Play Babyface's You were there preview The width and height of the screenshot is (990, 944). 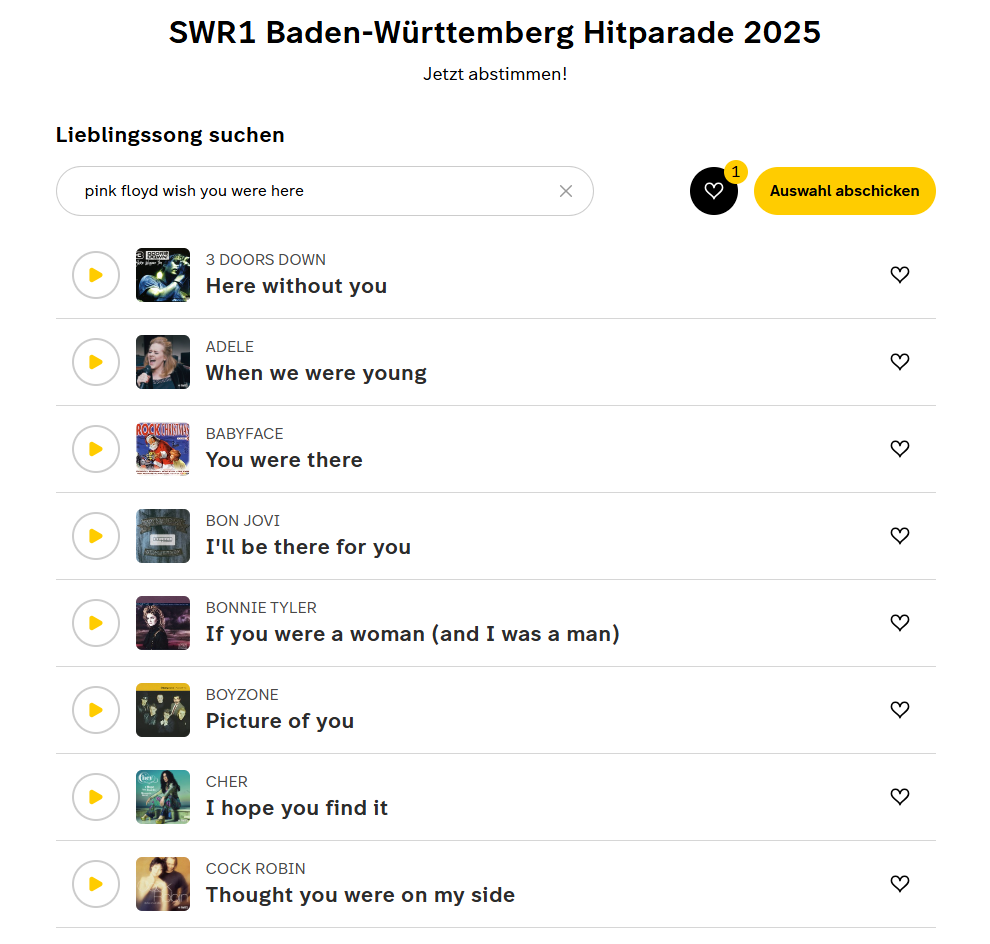coord(96,449)
